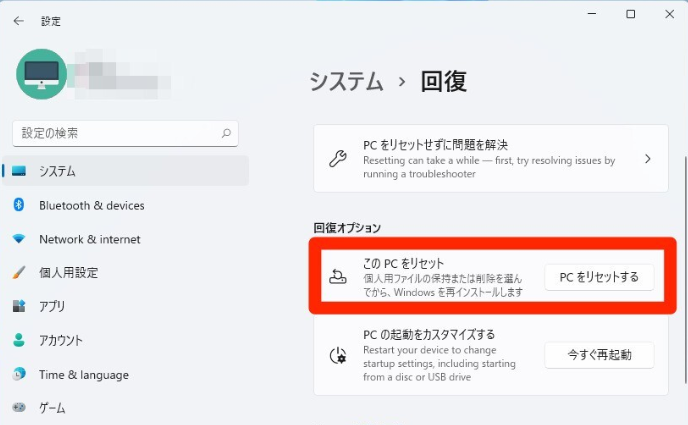Click the search magnifier icon

[226, 133]
